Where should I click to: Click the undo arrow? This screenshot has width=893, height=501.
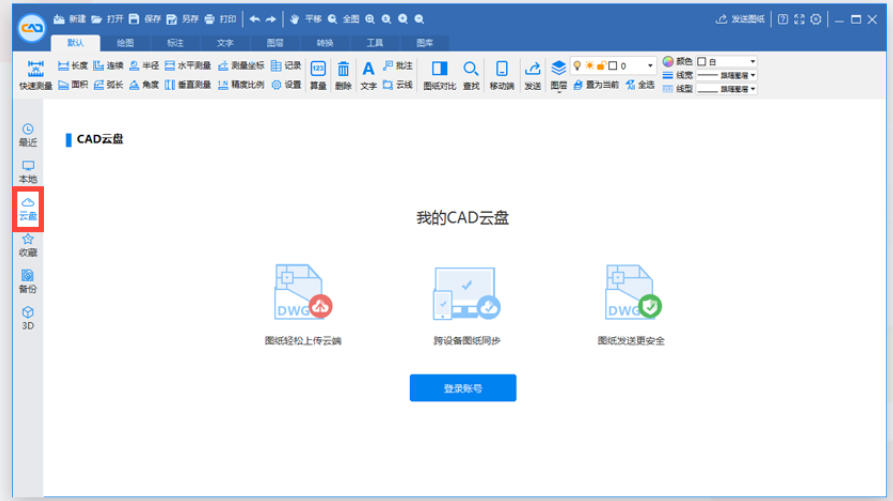coord(255,19)
